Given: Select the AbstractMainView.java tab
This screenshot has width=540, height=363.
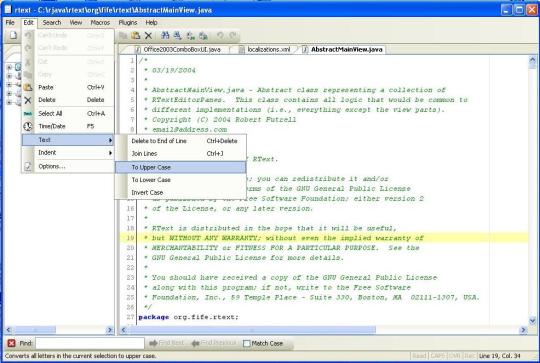Looking at the screenshot, I should (x=343, y=50).
